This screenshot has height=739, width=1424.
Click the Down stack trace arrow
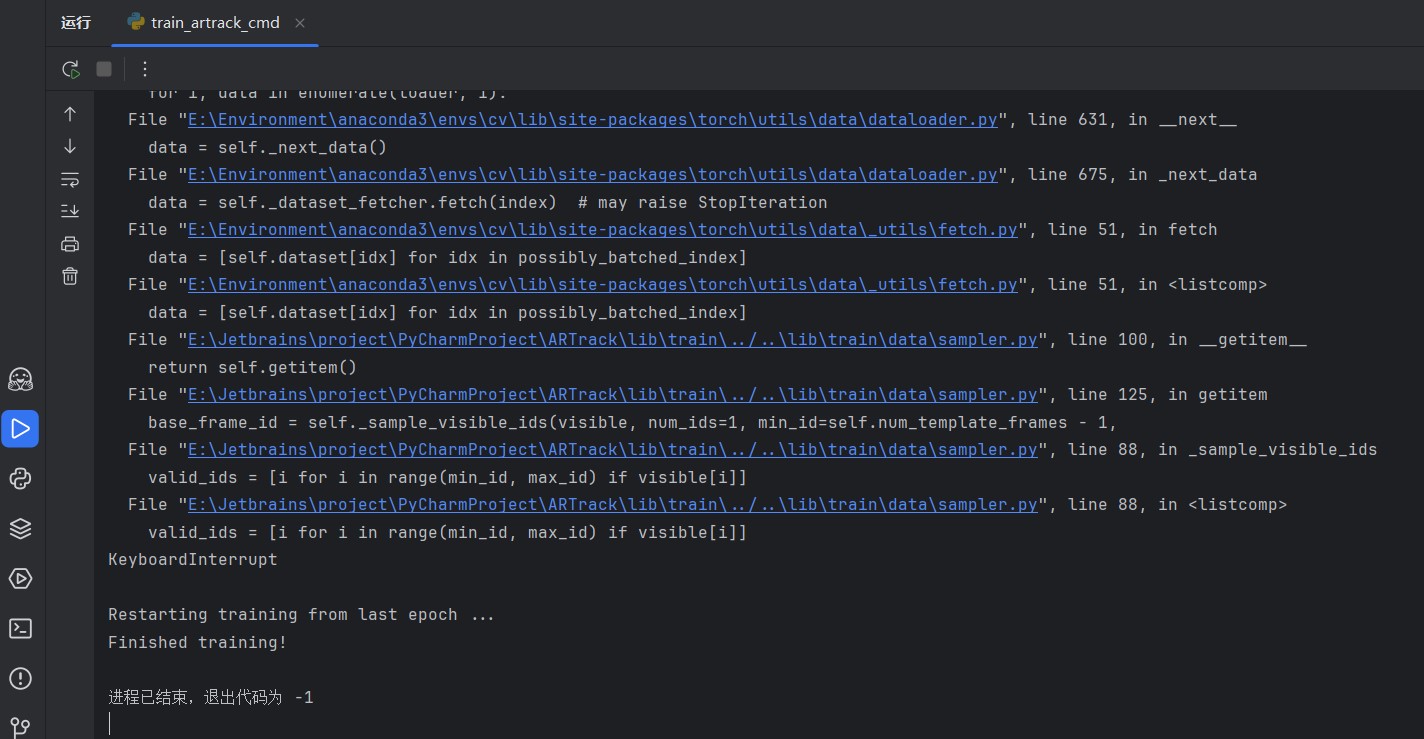click(x=70, y=146)
